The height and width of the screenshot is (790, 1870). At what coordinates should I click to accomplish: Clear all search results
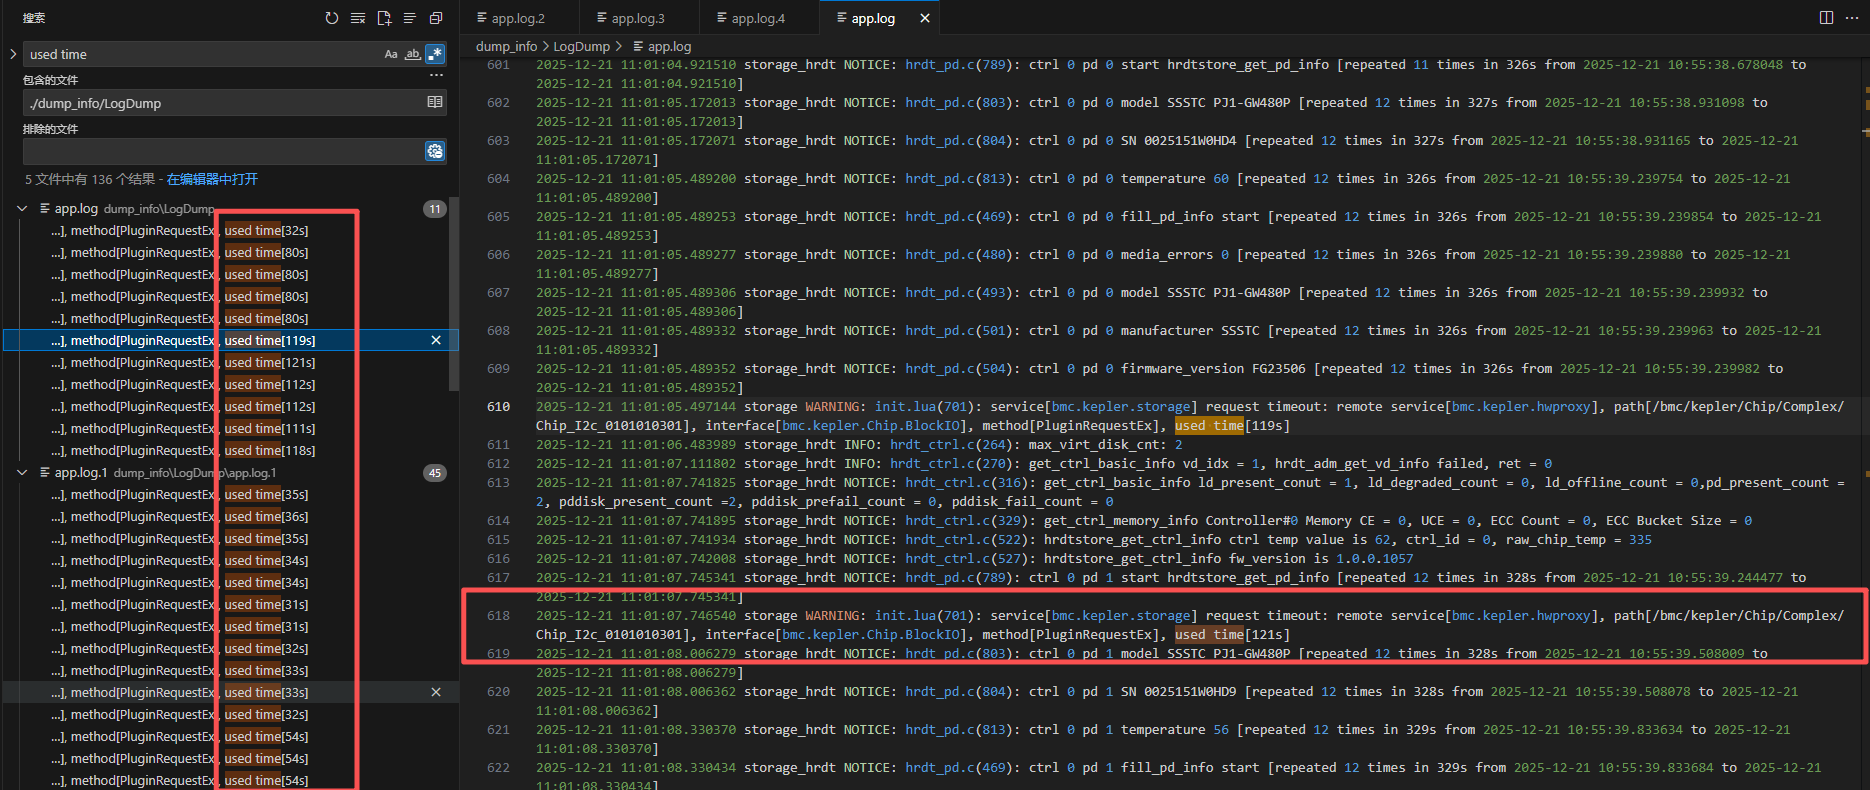[x=358, y=18]
